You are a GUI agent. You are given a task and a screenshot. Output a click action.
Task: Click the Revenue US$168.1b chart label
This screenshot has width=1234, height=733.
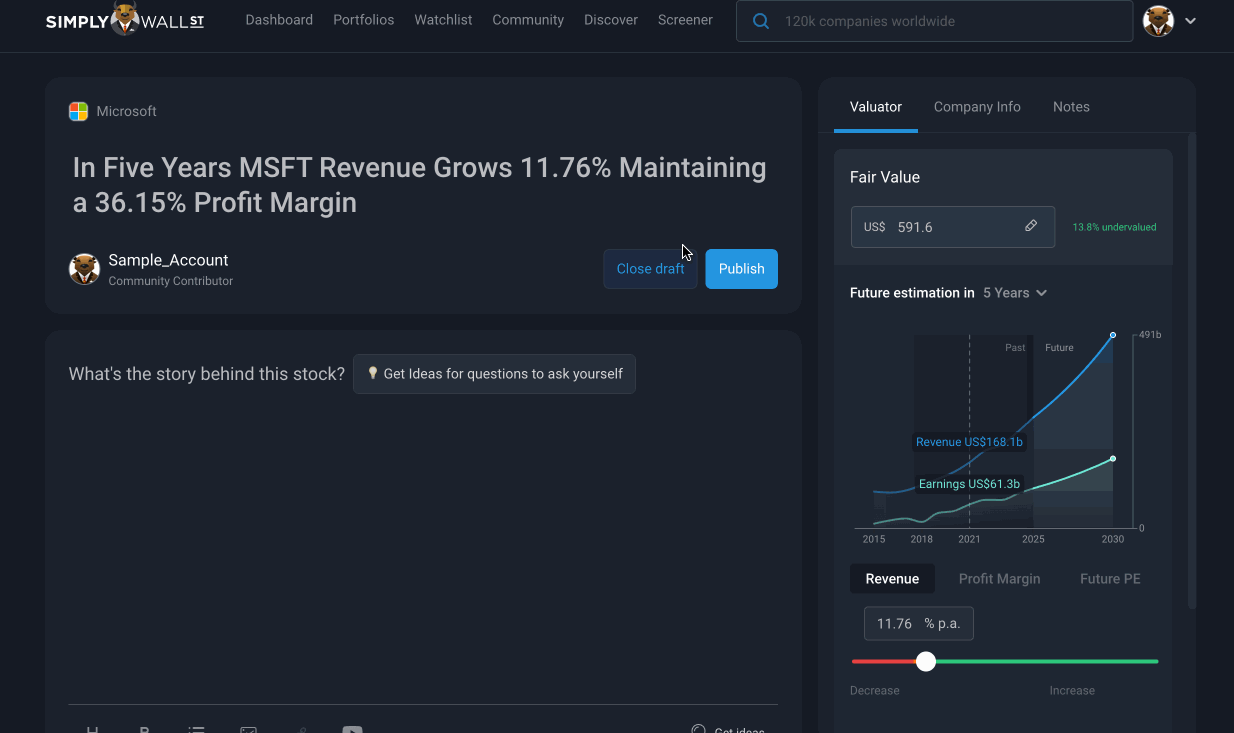tap(970, 442)
